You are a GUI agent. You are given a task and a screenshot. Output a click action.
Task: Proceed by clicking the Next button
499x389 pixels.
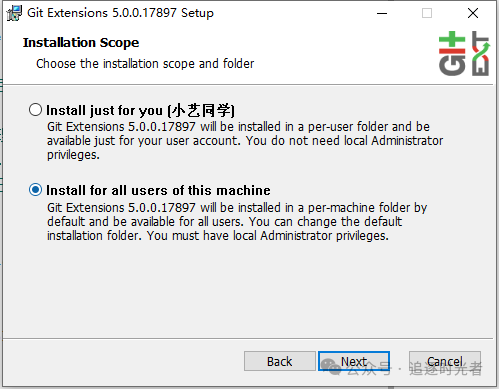(354, 361)
